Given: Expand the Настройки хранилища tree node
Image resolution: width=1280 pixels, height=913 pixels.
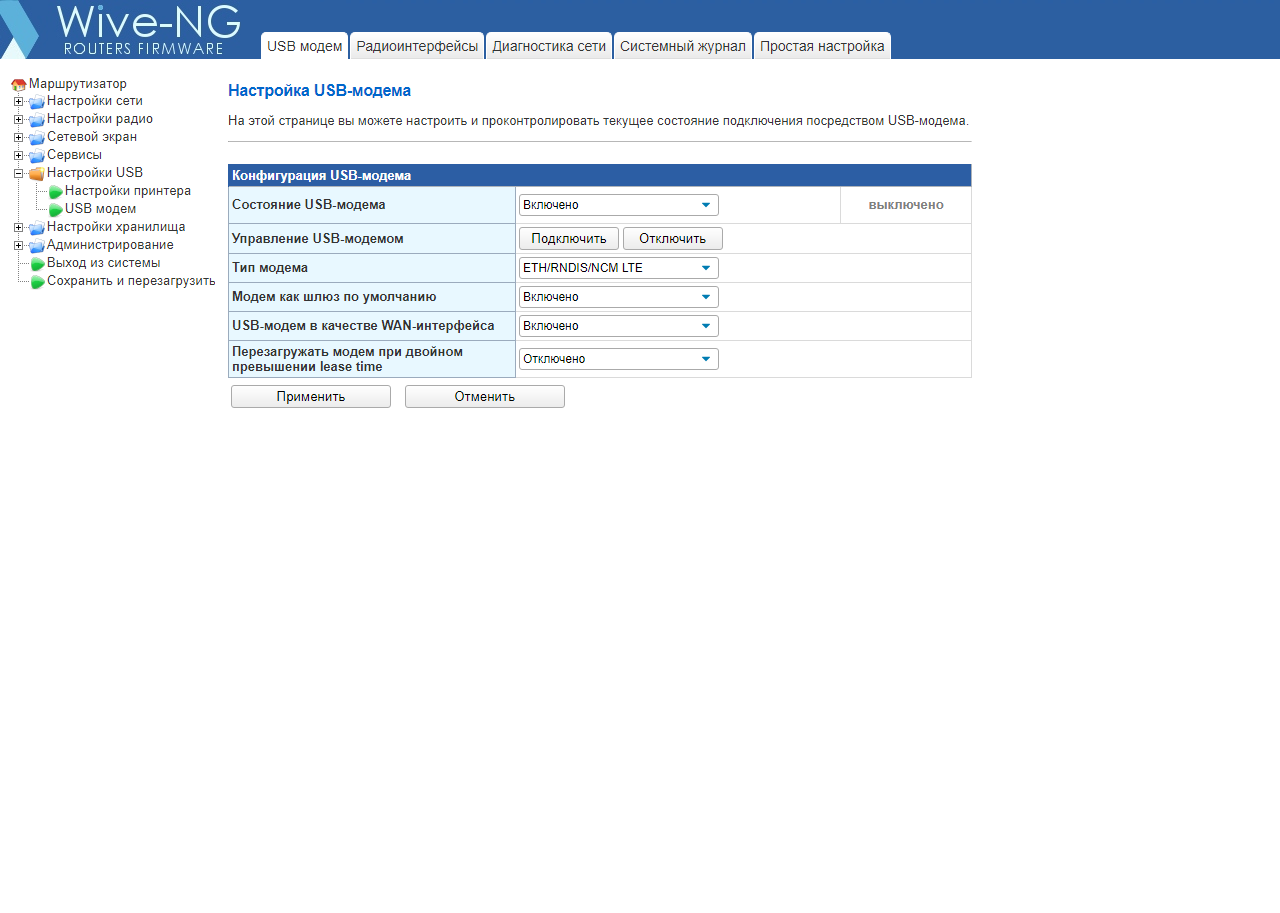Looking at the screenshot, I should click(x=18, y=228).
